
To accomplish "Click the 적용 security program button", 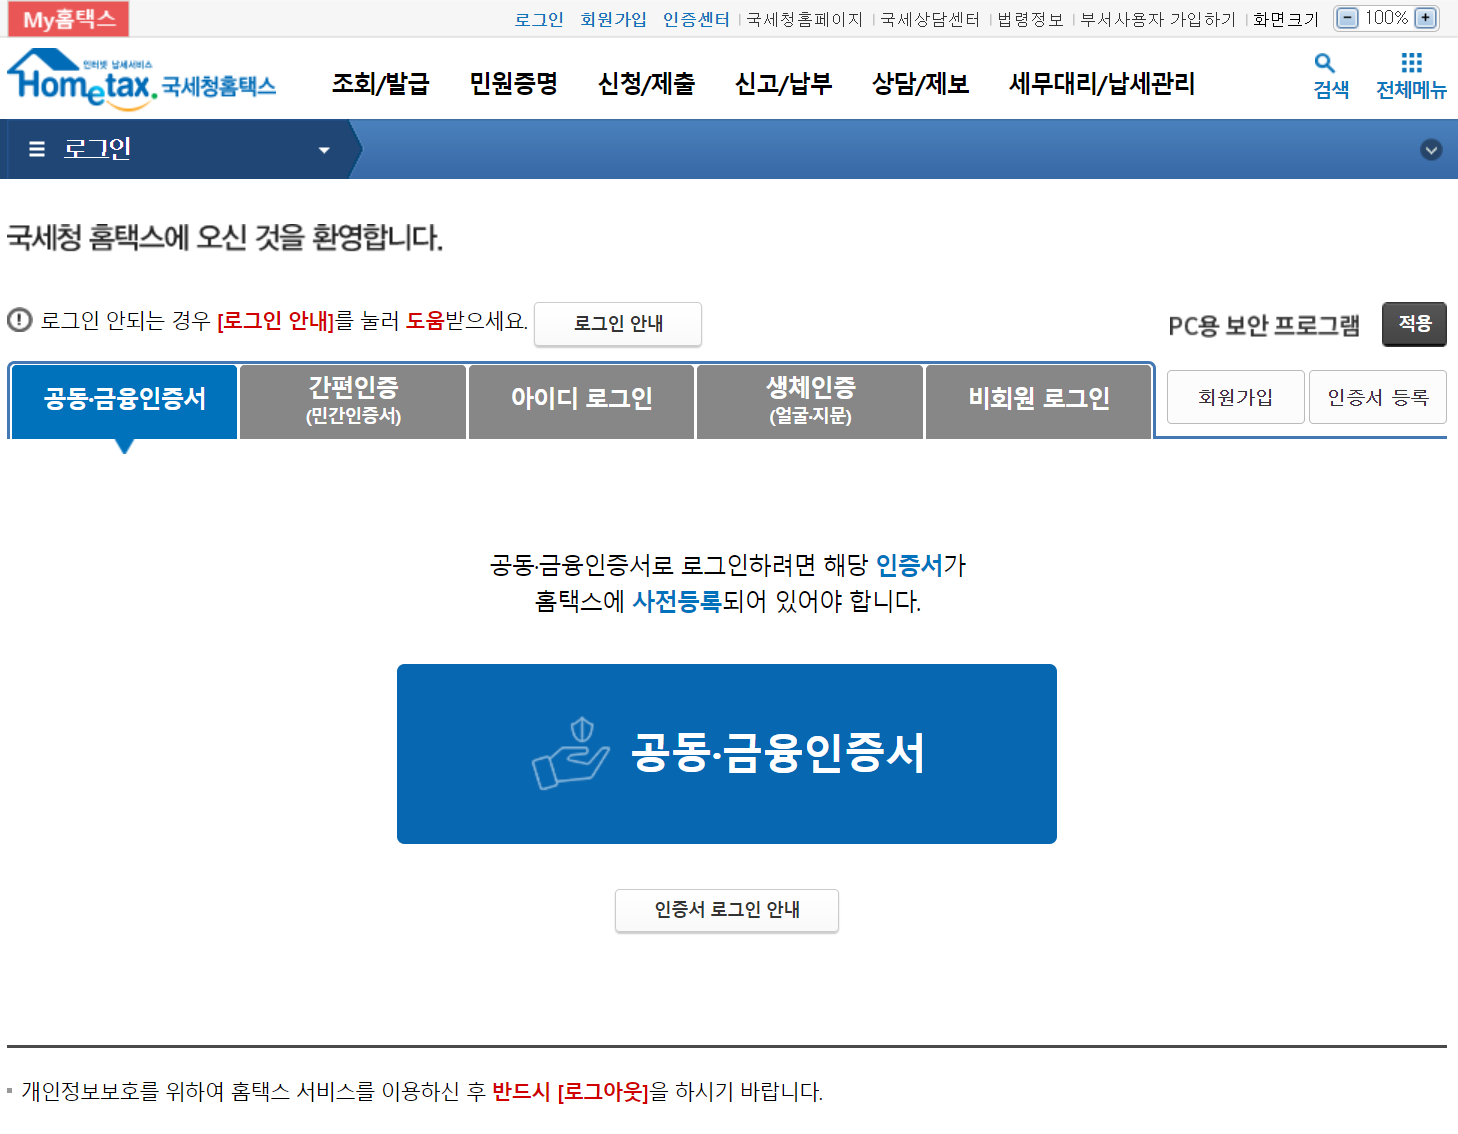I will pyautogui.click(x=1414, y=324).
